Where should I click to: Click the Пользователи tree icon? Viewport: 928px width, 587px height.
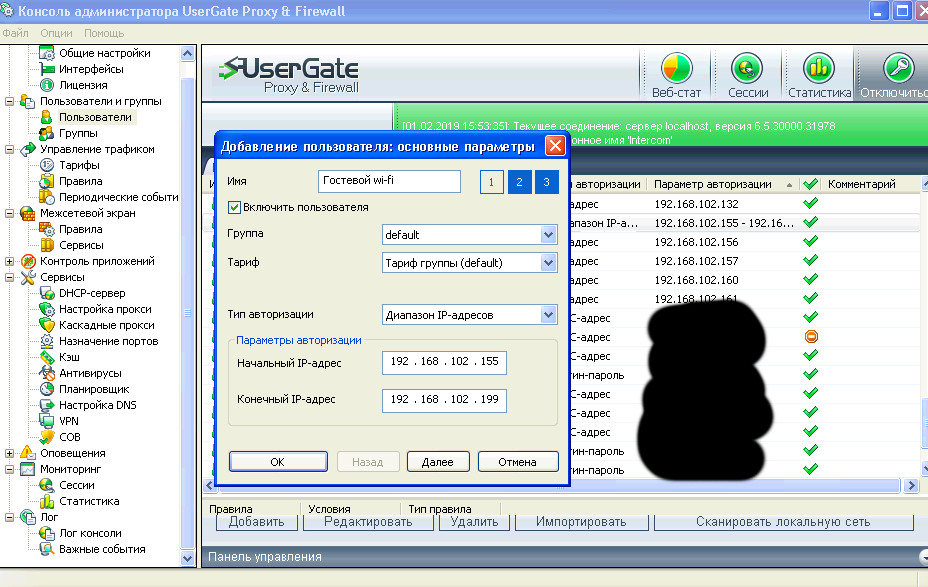click(47, 117)
